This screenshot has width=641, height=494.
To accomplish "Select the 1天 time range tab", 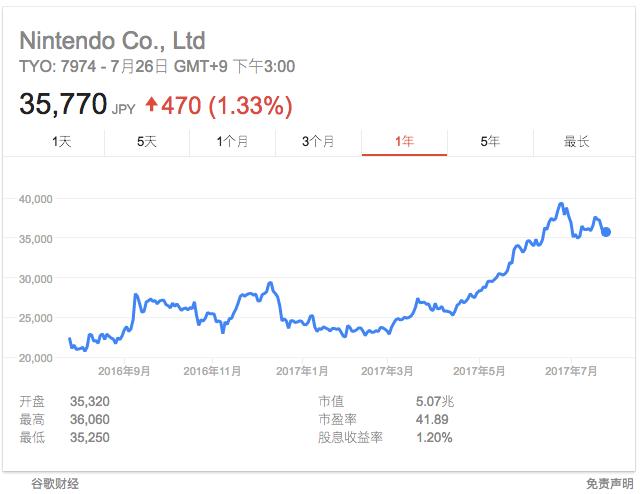I will point(62,142).
